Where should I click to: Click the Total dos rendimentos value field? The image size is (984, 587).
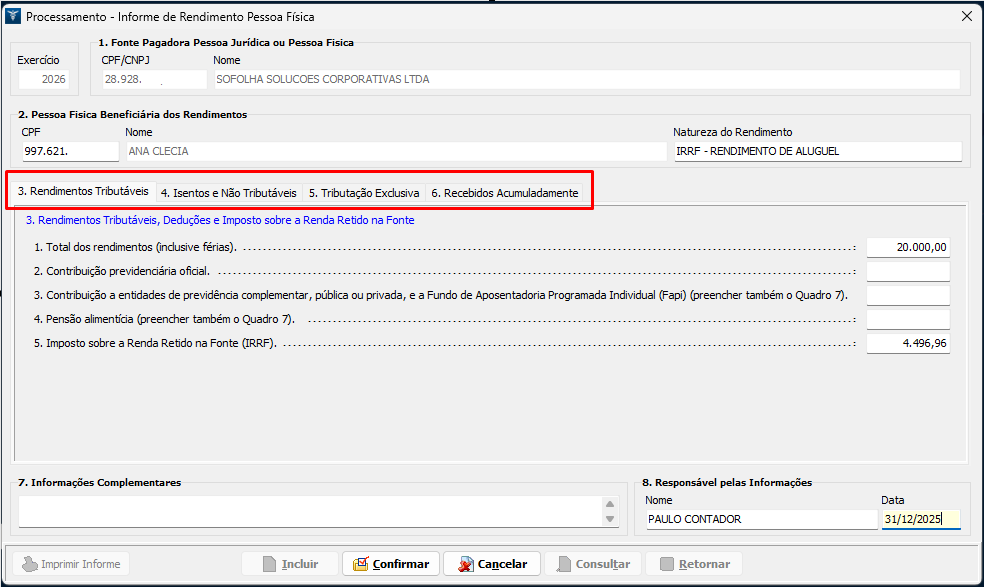click(x=907, y=247)
